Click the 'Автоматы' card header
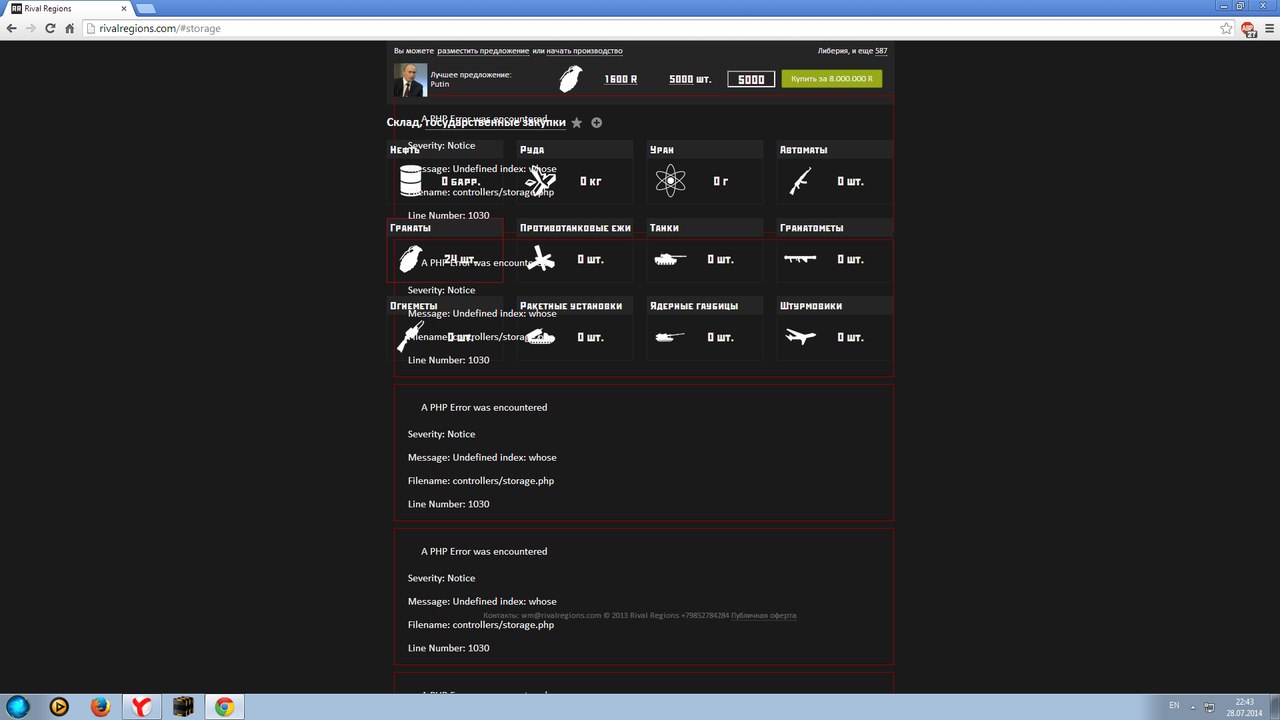1280x720 pixels. tap(835, 150)
